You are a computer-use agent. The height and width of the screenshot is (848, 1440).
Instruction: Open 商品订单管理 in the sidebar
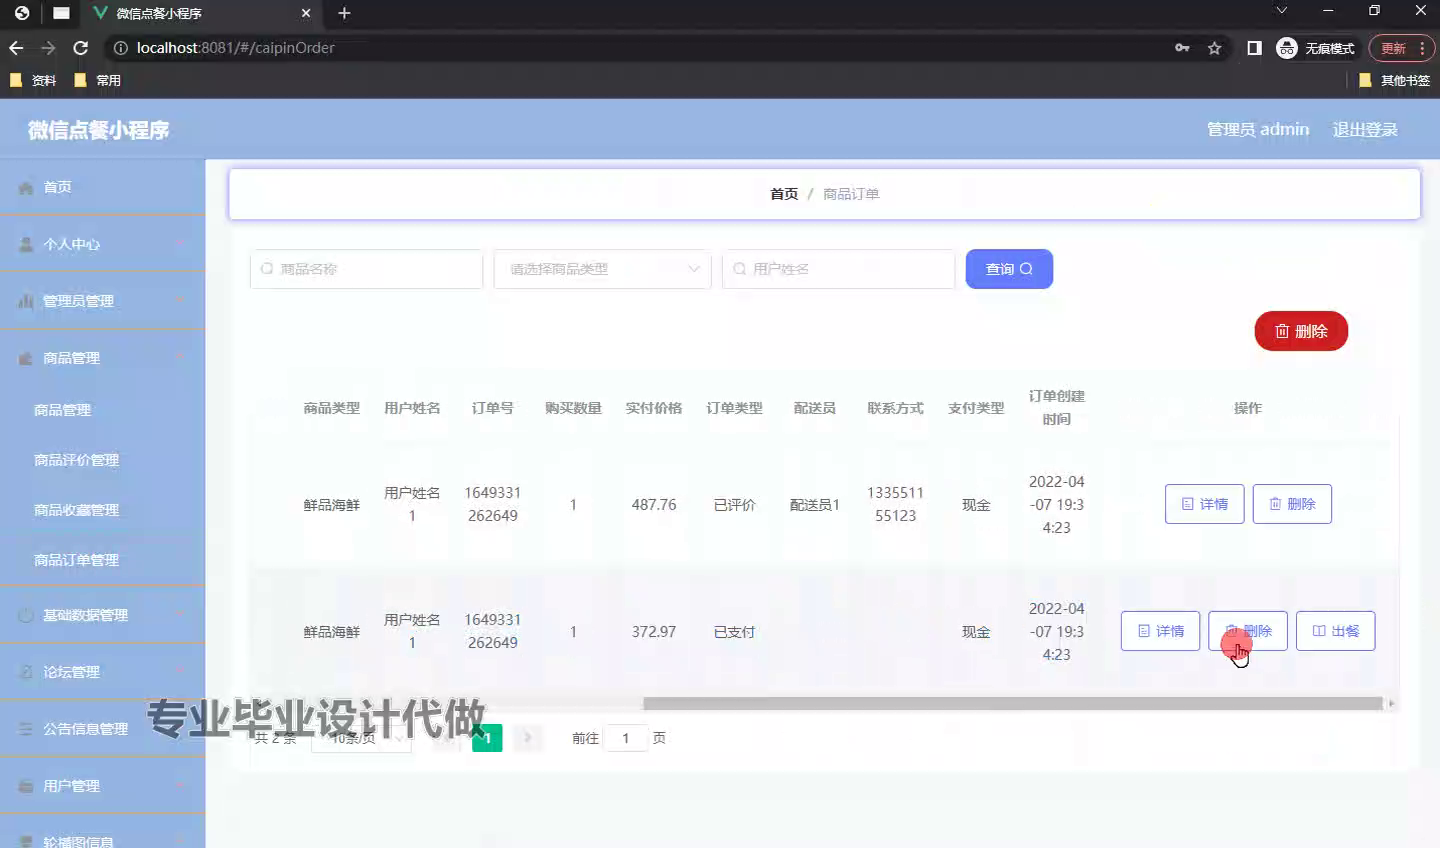76,560
